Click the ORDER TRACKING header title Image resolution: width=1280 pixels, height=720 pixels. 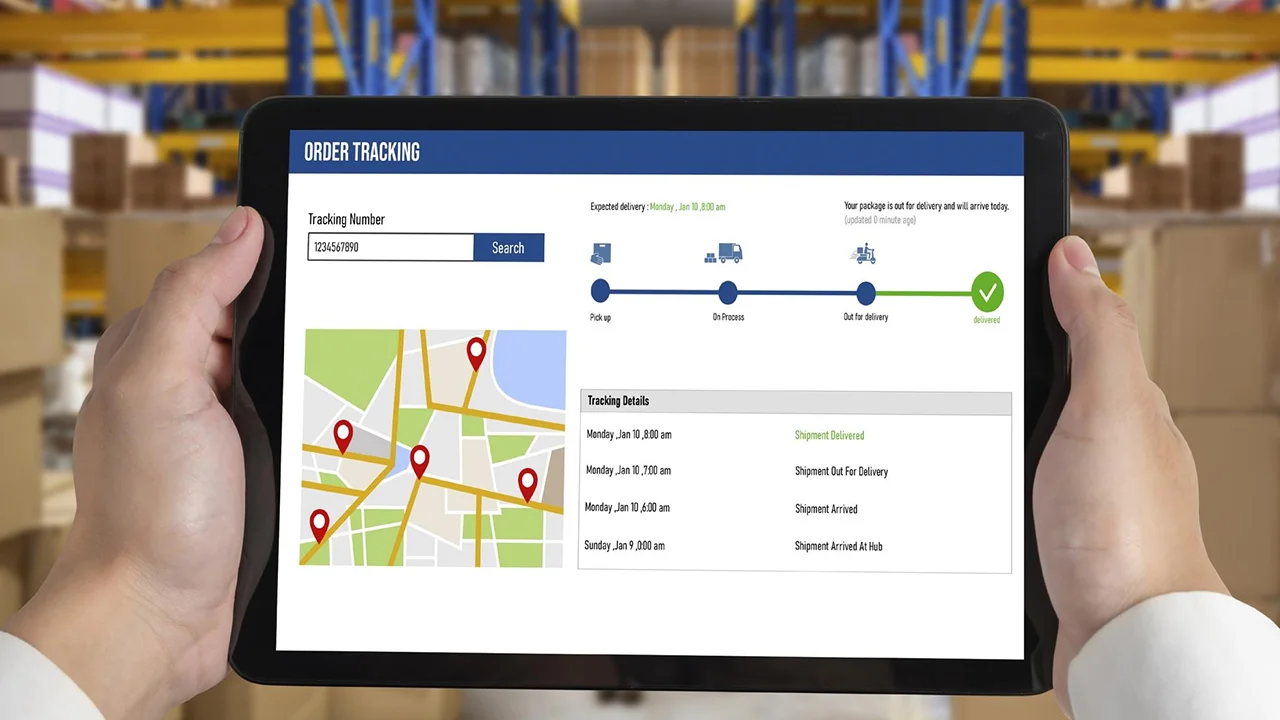coord(362,152)
